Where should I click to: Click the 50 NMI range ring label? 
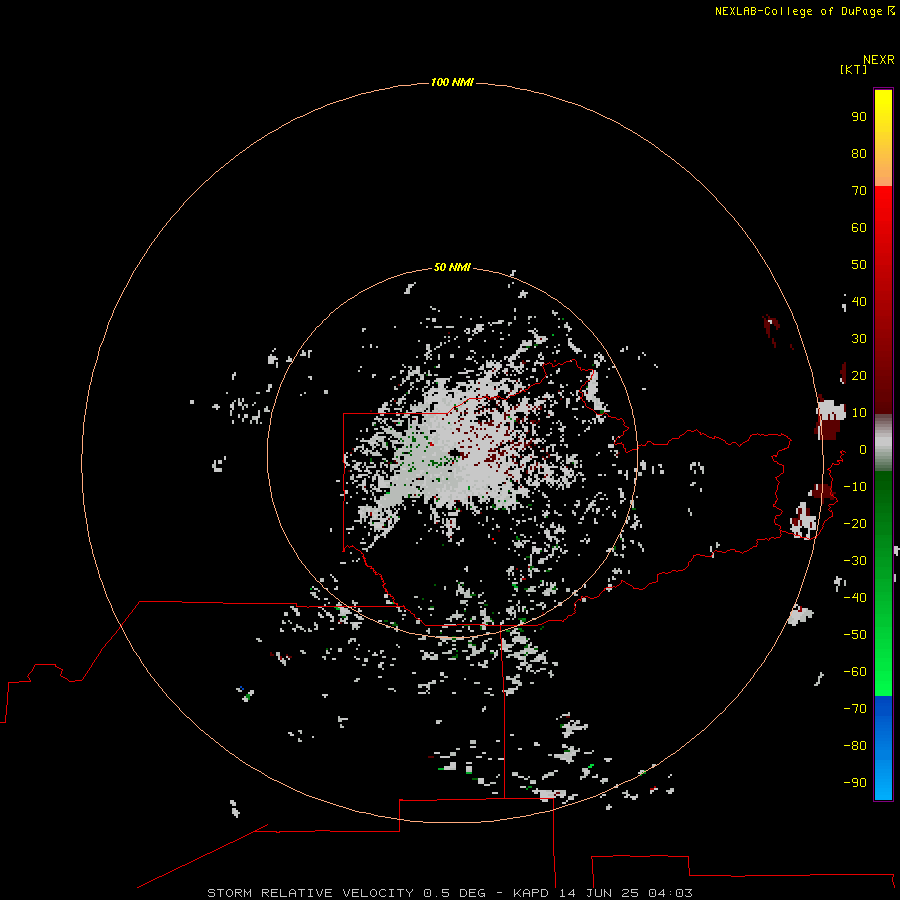(x=452, y=267)
